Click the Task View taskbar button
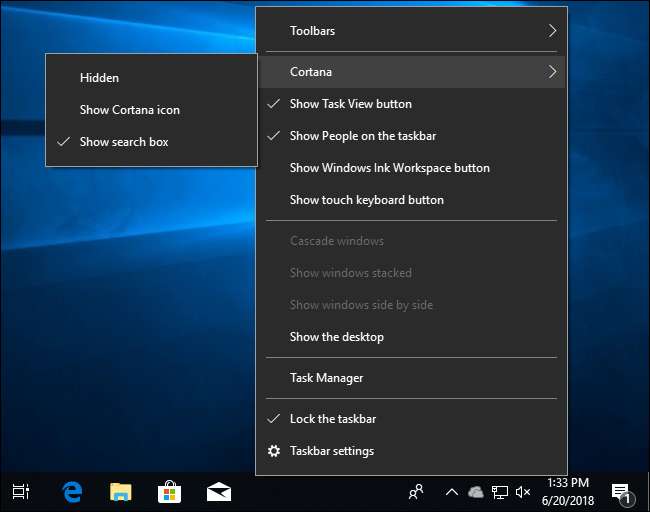 pyautogui.click(x=20, y=491)
